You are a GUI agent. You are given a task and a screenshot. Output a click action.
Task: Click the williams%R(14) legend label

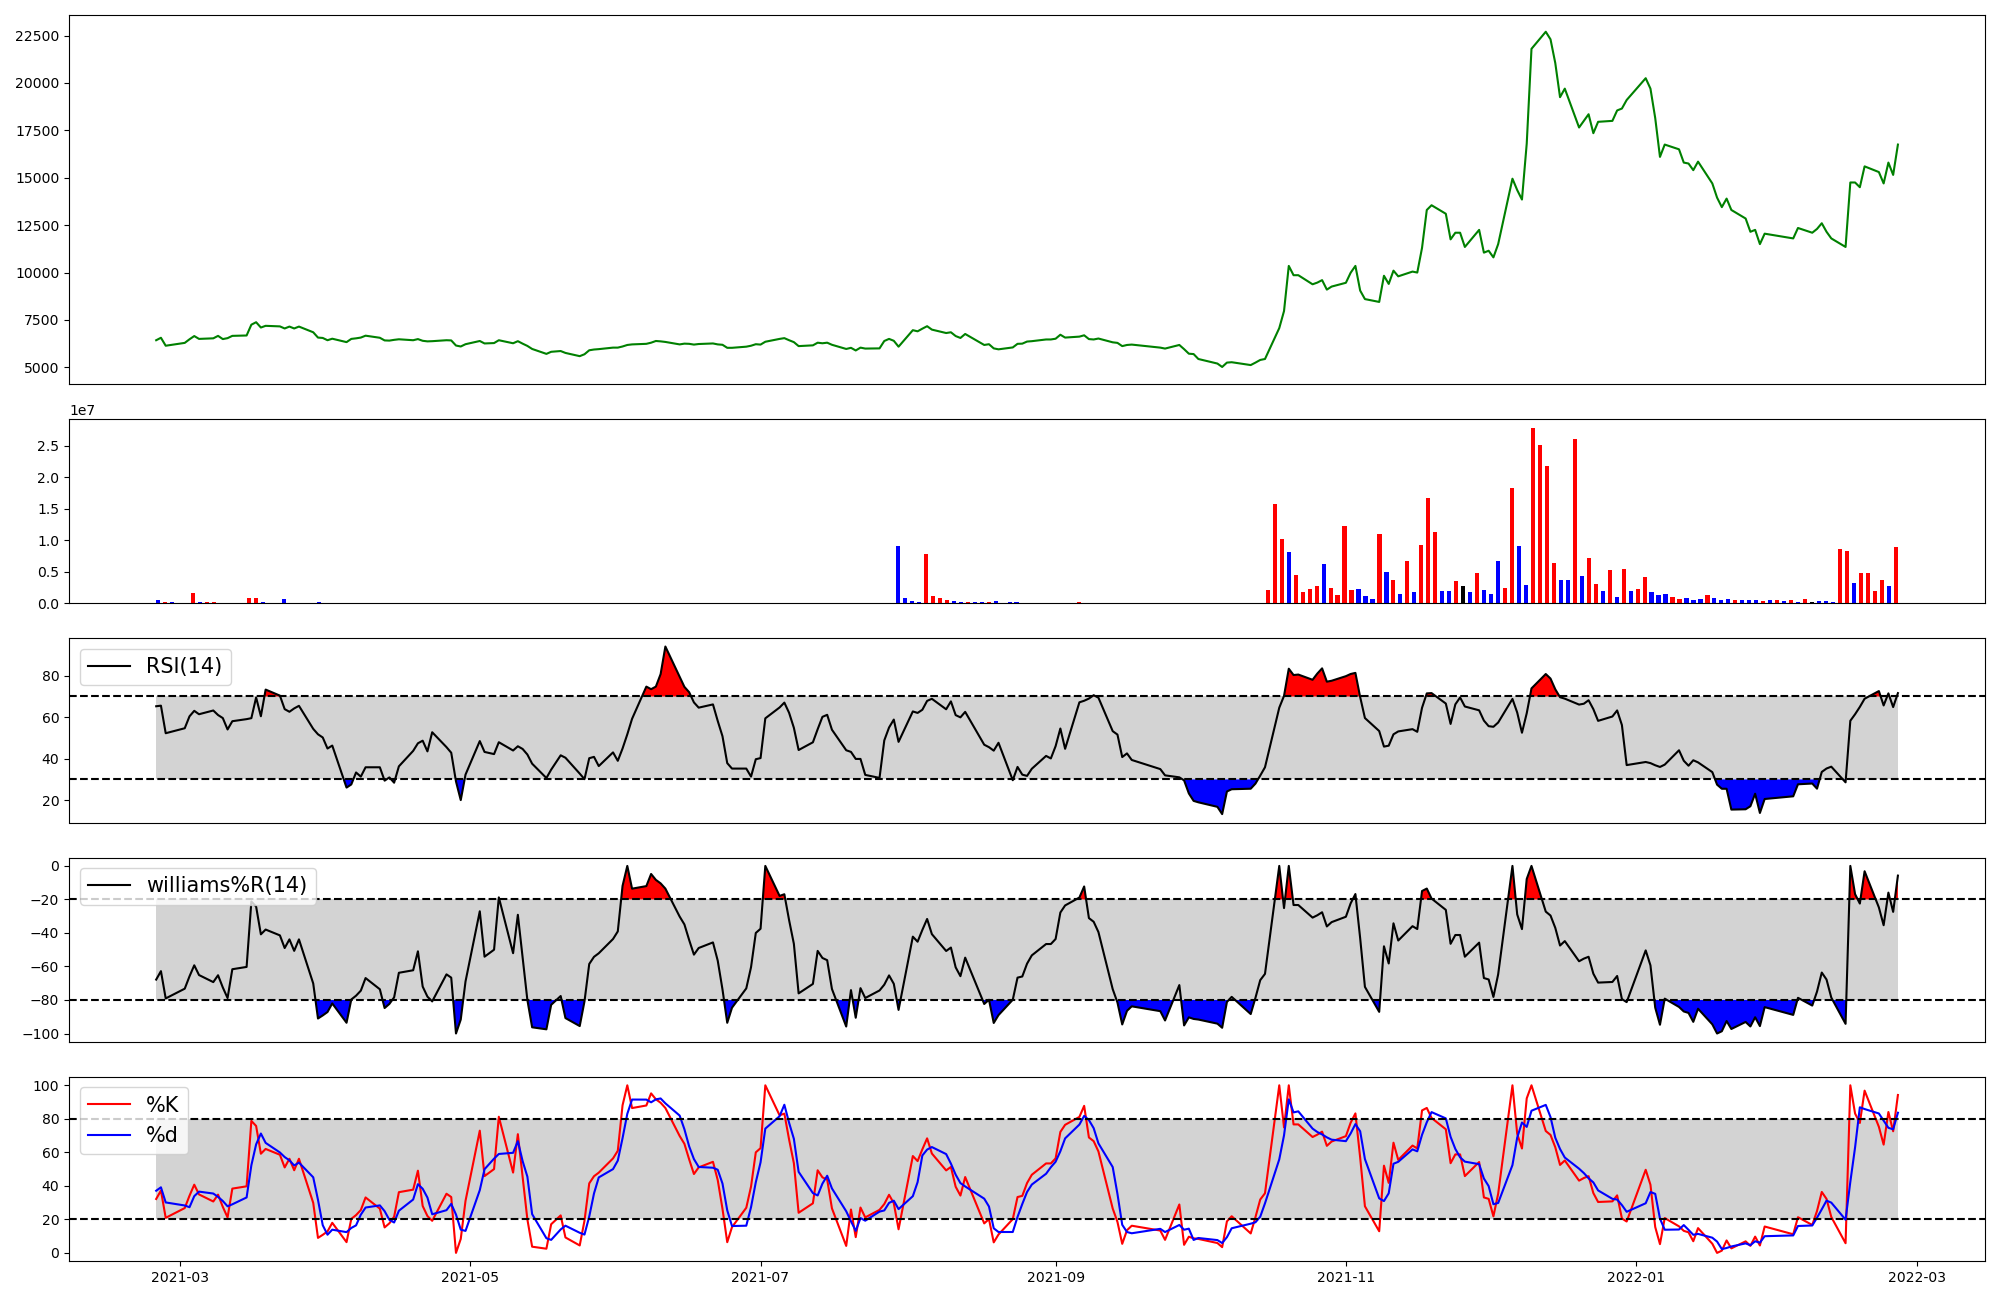point(227,885)
